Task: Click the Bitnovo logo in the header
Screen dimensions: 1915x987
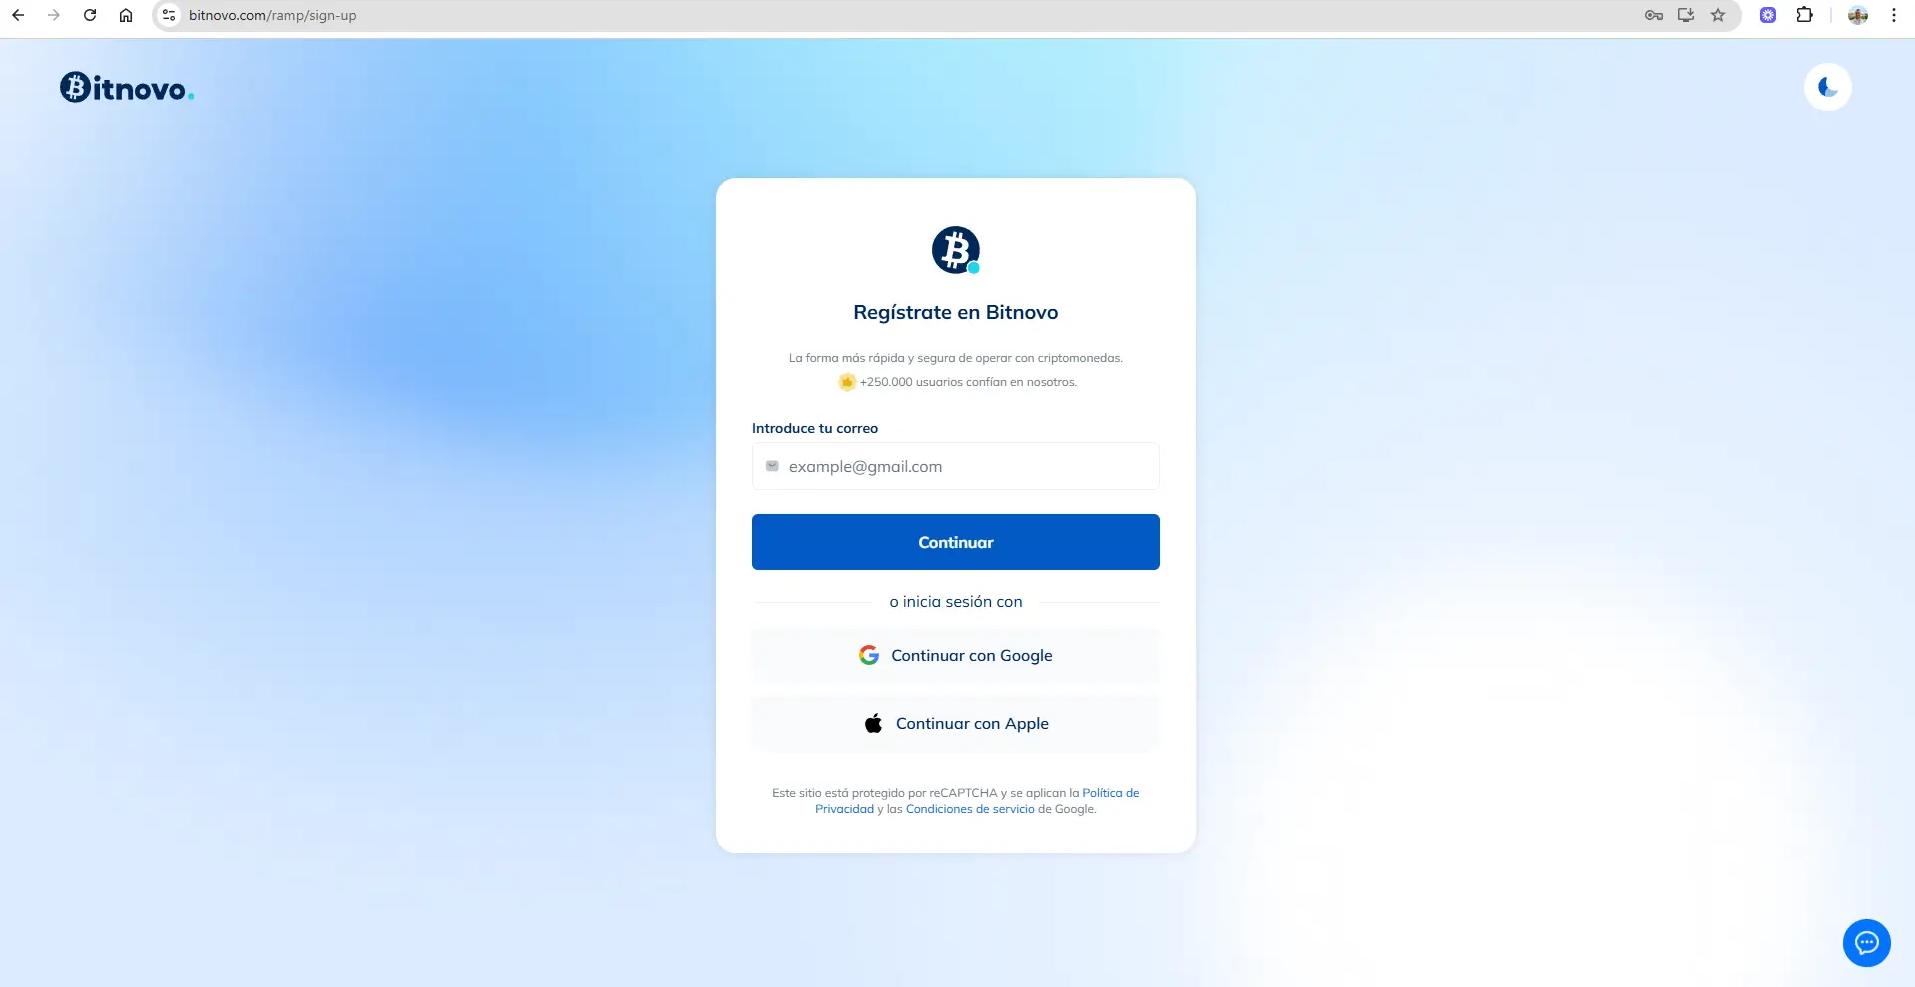Action: 127,88
